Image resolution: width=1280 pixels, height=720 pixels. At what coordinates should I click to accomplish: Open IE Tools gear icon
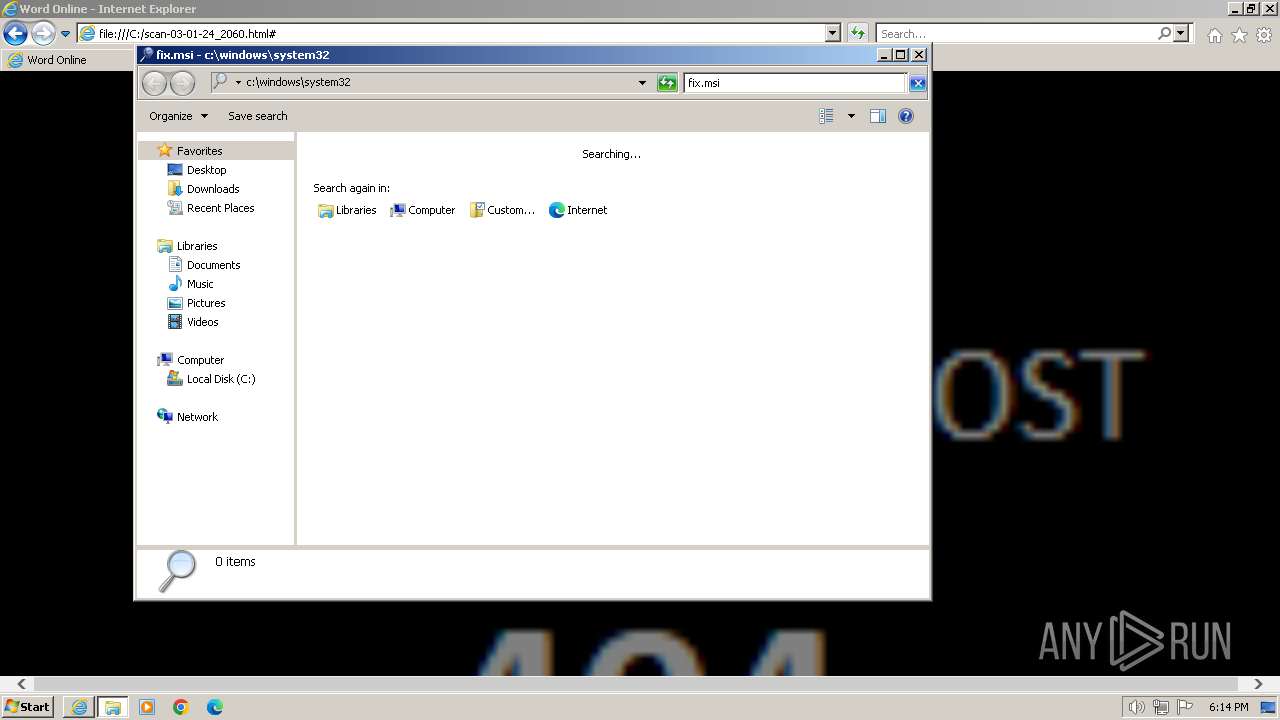[x=1264, y=35]
